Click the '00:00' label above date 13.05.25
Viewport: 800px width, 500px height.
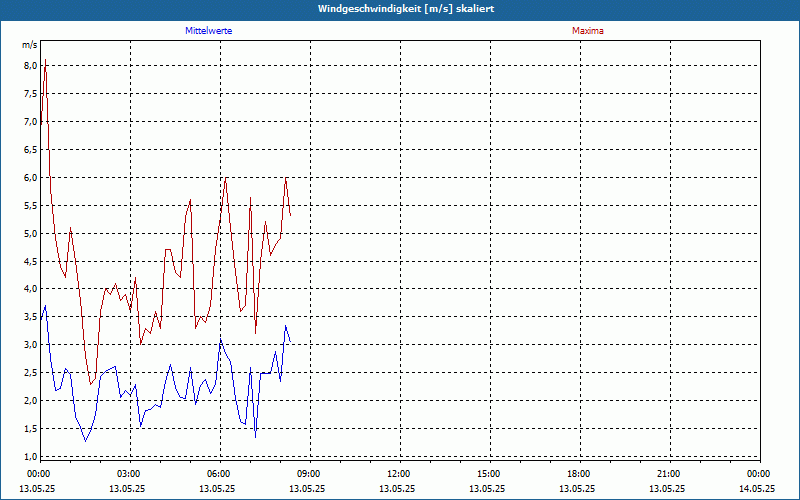coord(37,474)
